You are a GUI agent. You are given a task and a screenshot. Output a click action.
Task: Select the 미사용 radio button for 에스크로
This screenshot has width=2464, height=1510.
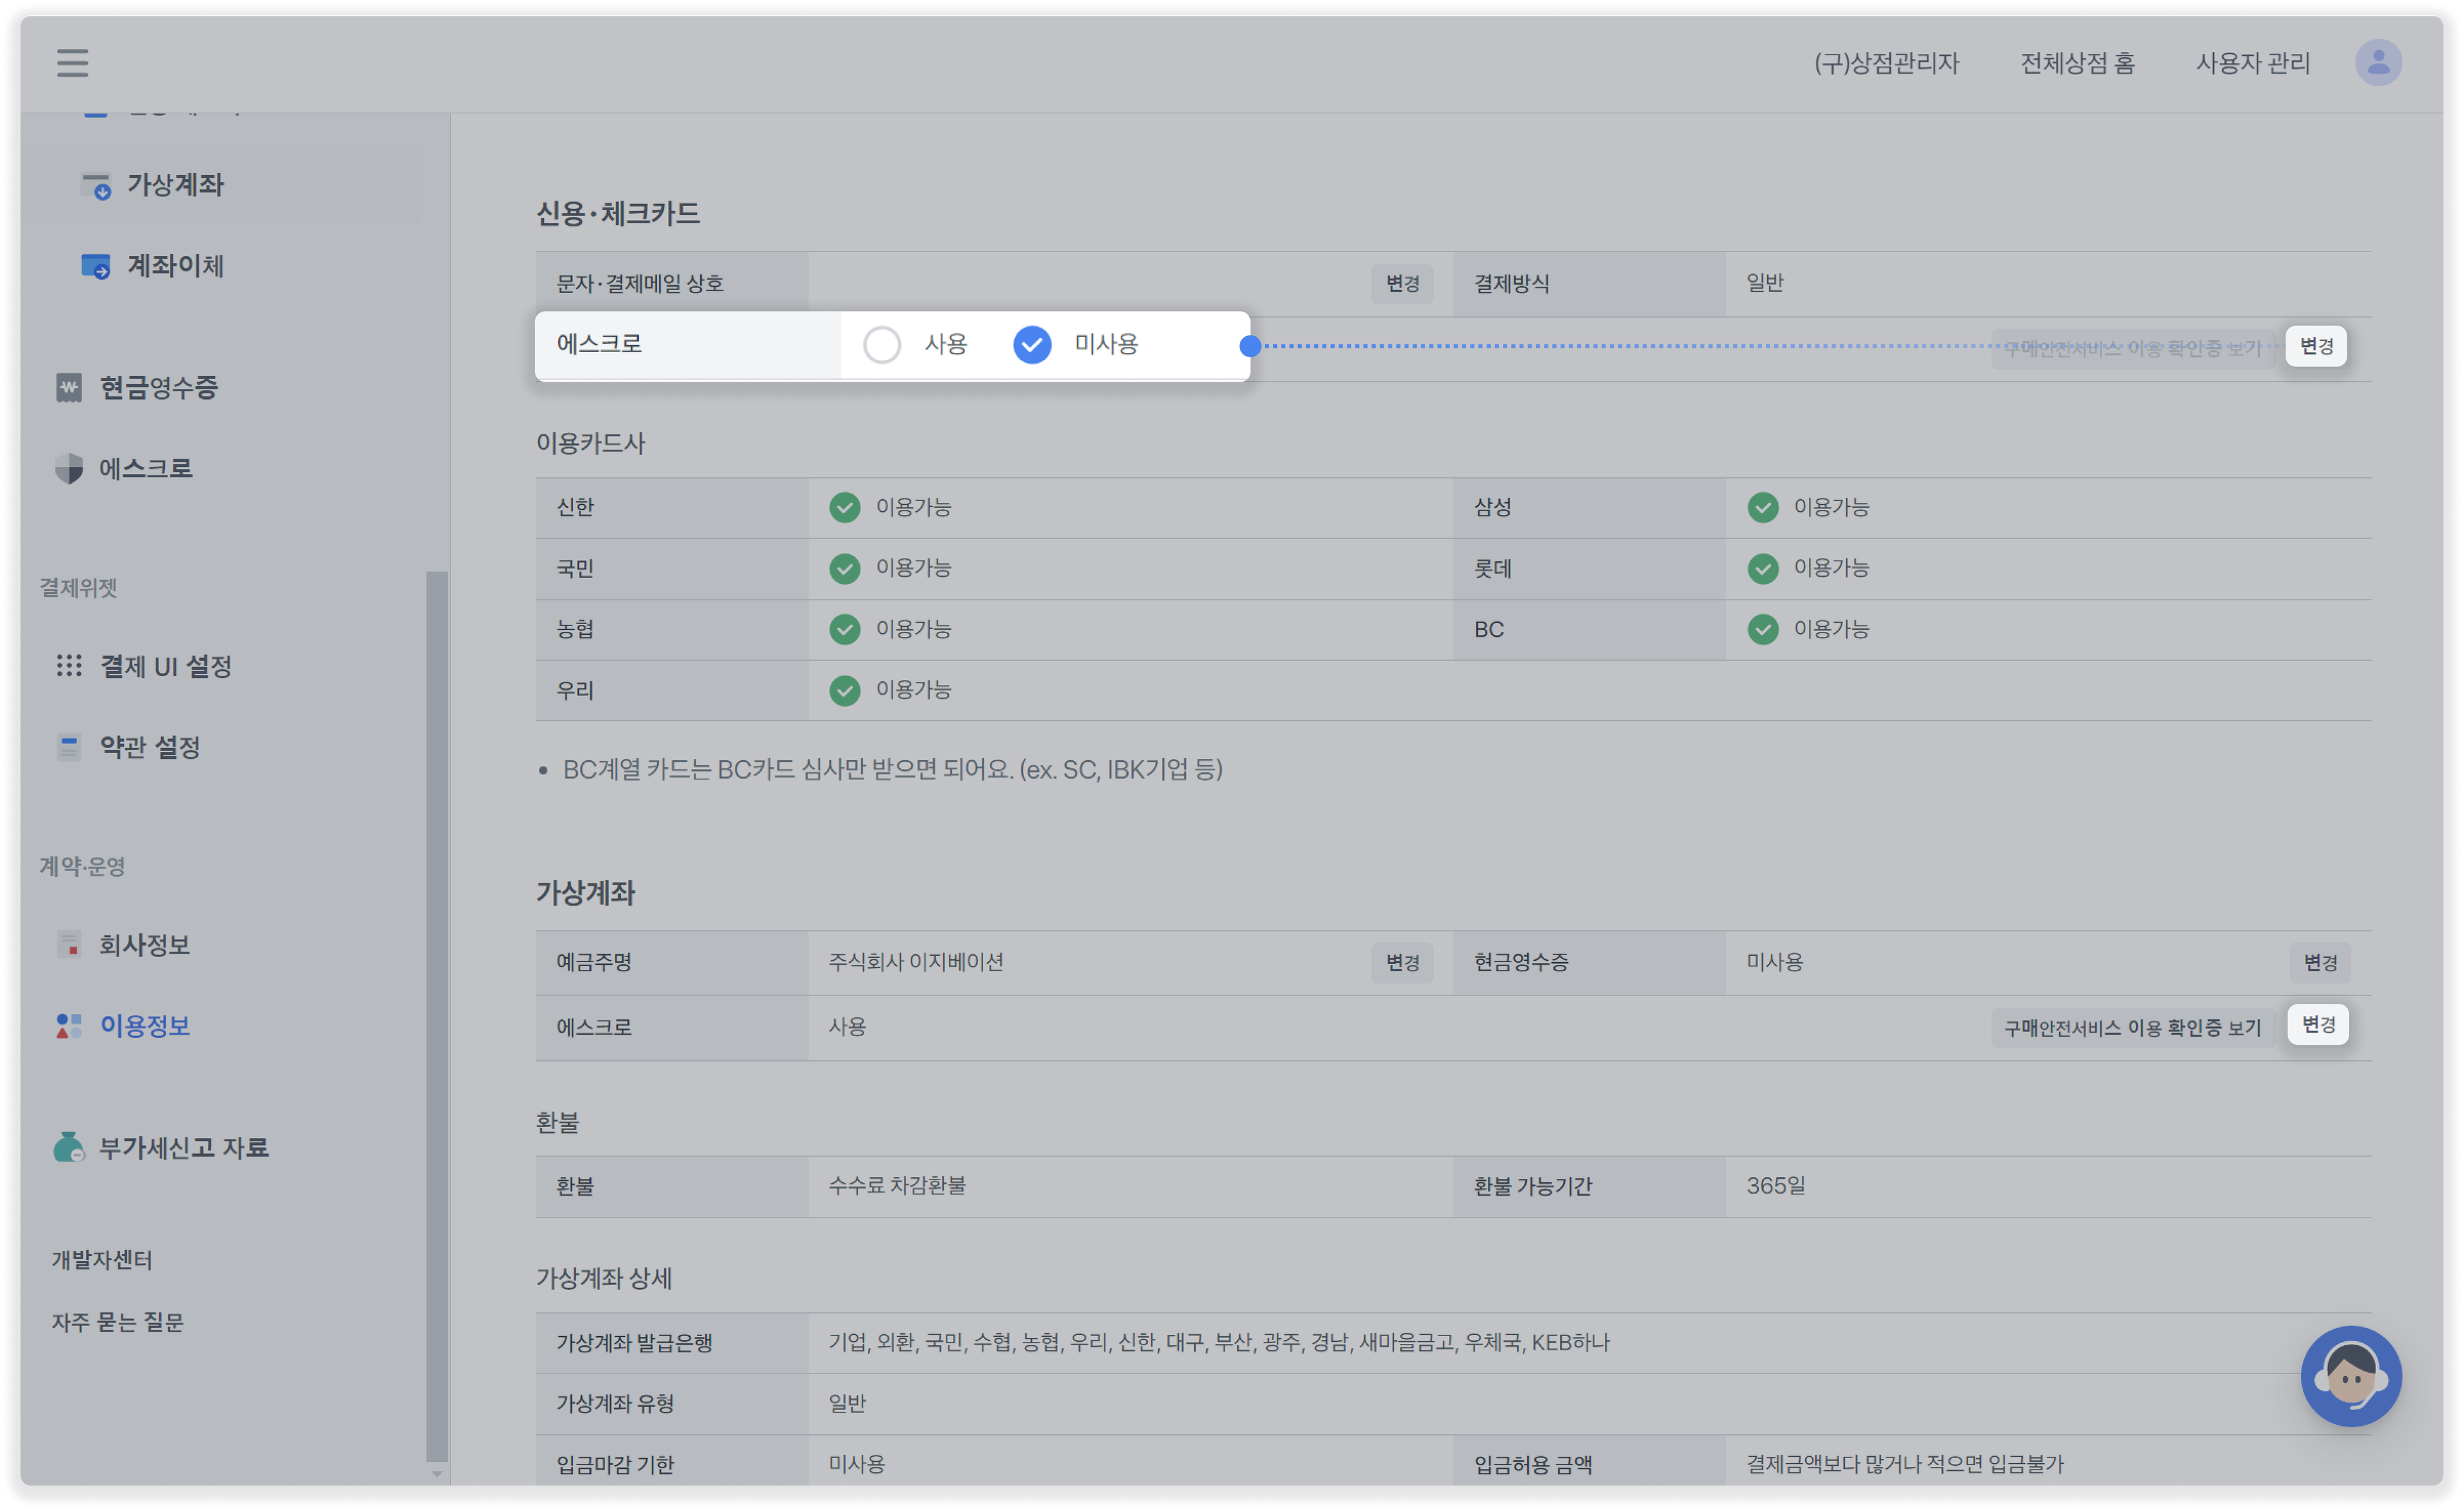point(1032,345)
